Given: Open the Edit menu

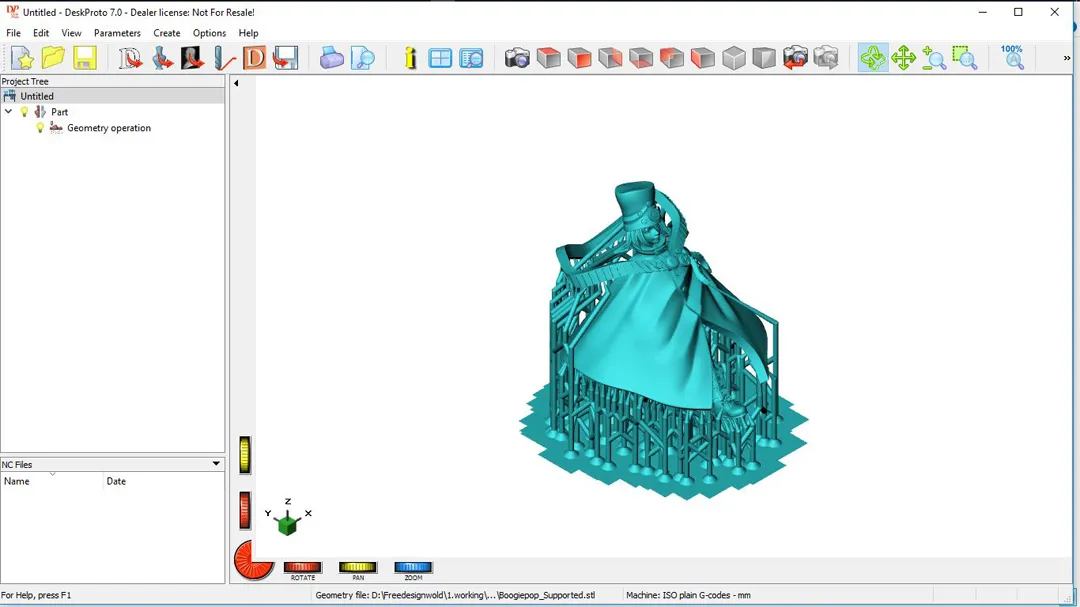Looking at the screenshot, I should click(41, 33).
